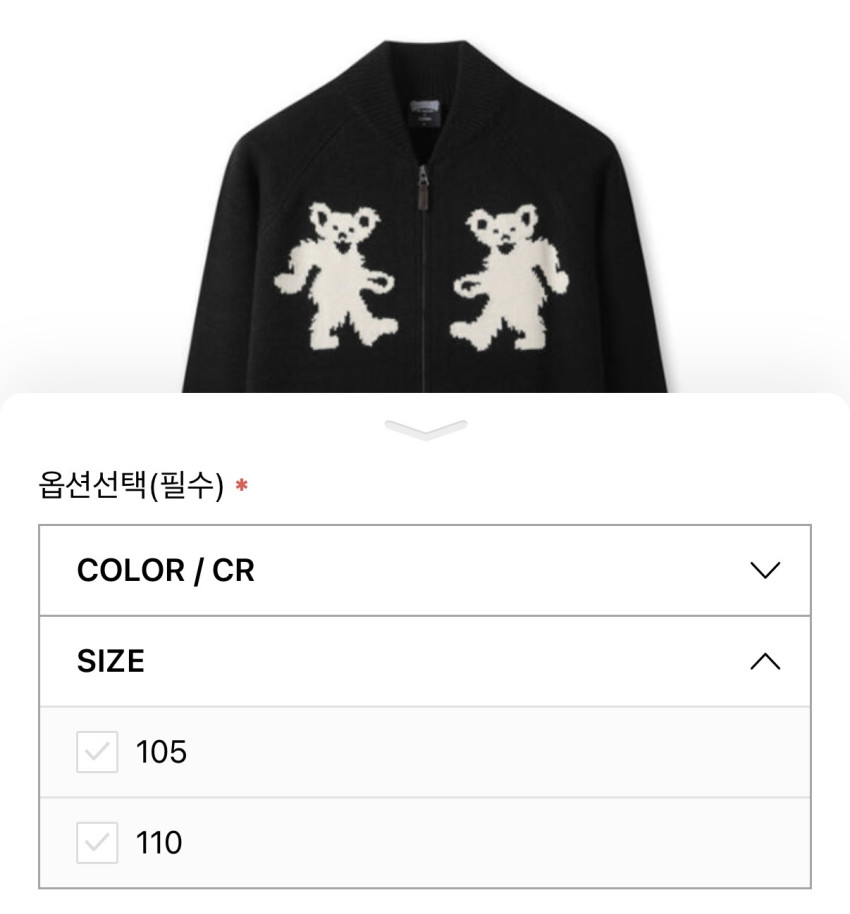Click the red required asterisk marker
The height and width of the screenshot is (914, 850).
point(241,488)
